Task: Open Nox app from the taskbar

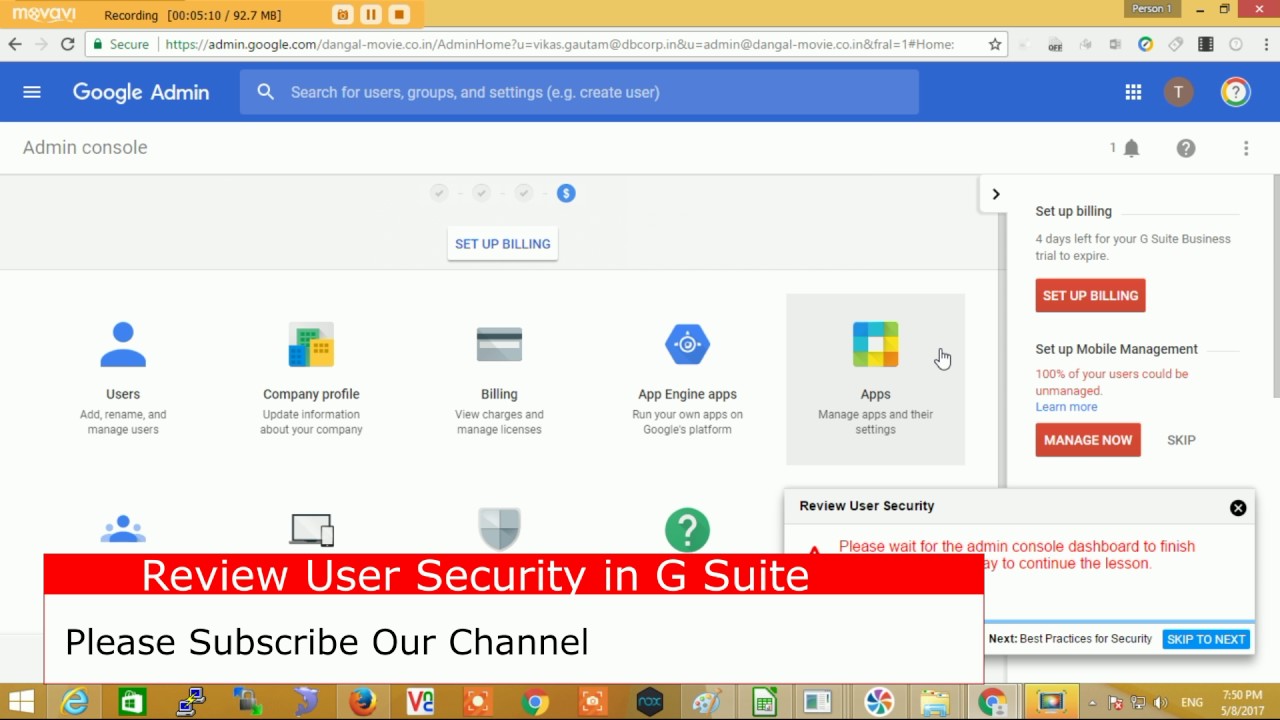Action: point(650,702)
